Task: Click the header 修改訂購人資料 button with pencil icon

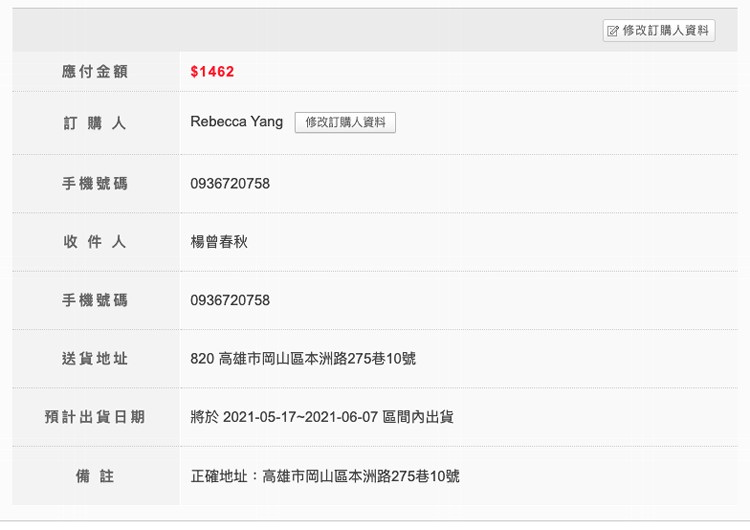Action: click(659, 31)
